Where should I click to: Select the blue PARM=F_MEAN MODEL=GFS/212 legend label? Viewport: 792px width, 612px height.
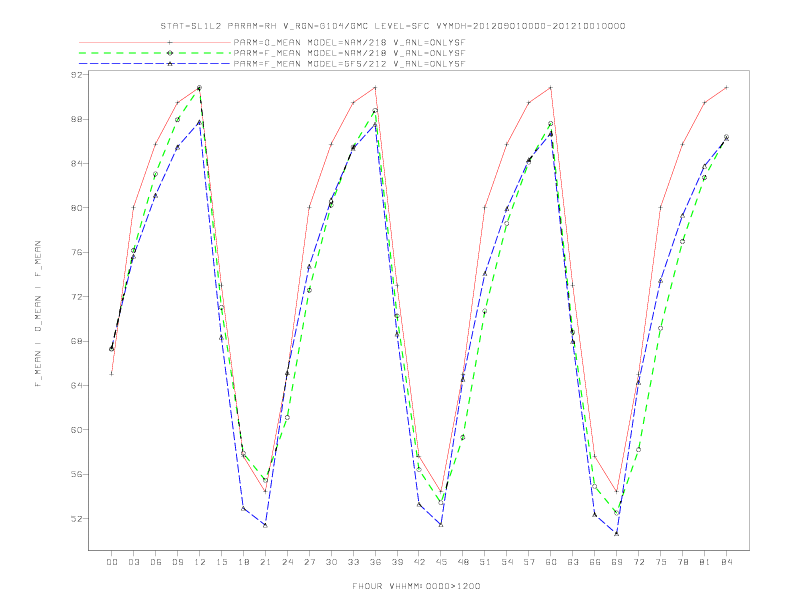(x=349, y=64)
